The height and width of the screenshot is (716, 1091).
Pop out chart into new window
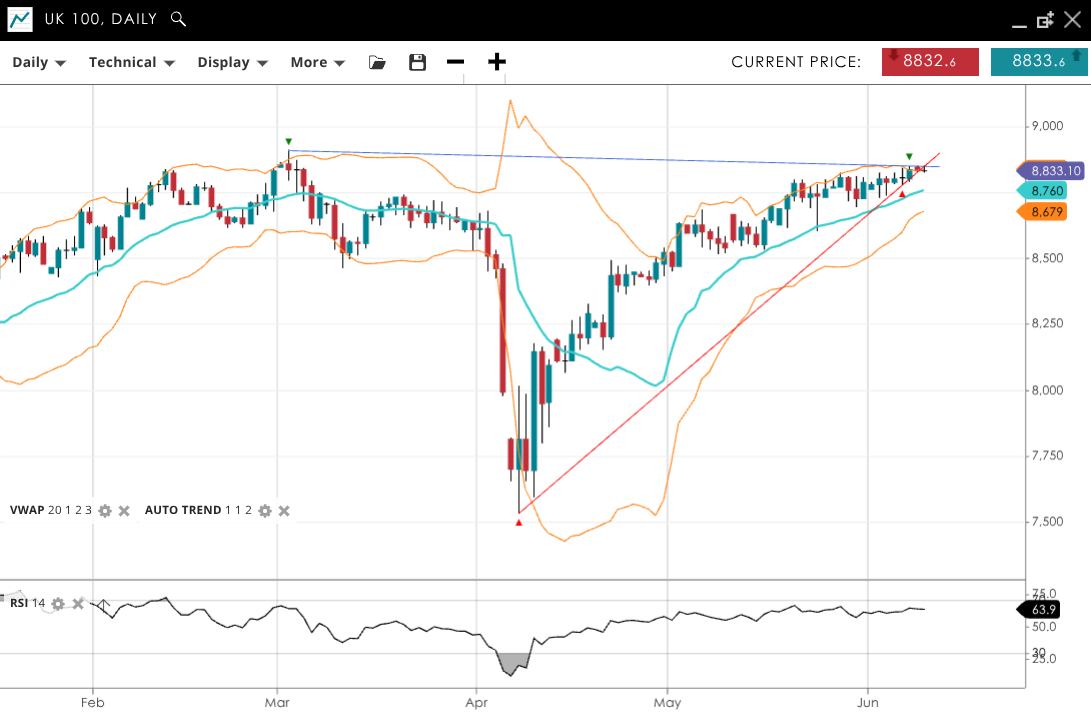pyautogui.click(x=1046, y=20)
